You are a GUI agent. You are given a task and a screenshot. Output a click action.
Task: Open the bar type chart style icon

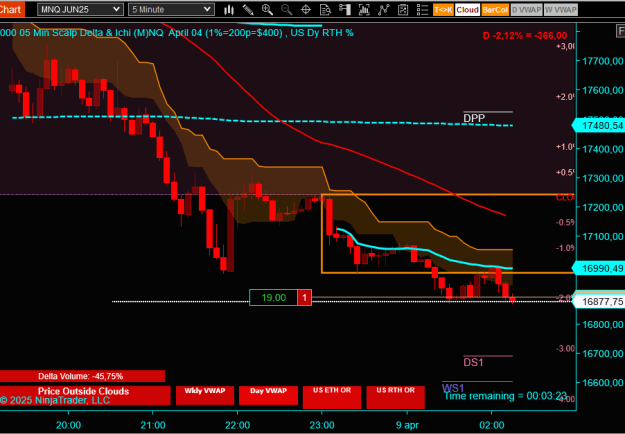click(x=229, y=10)
